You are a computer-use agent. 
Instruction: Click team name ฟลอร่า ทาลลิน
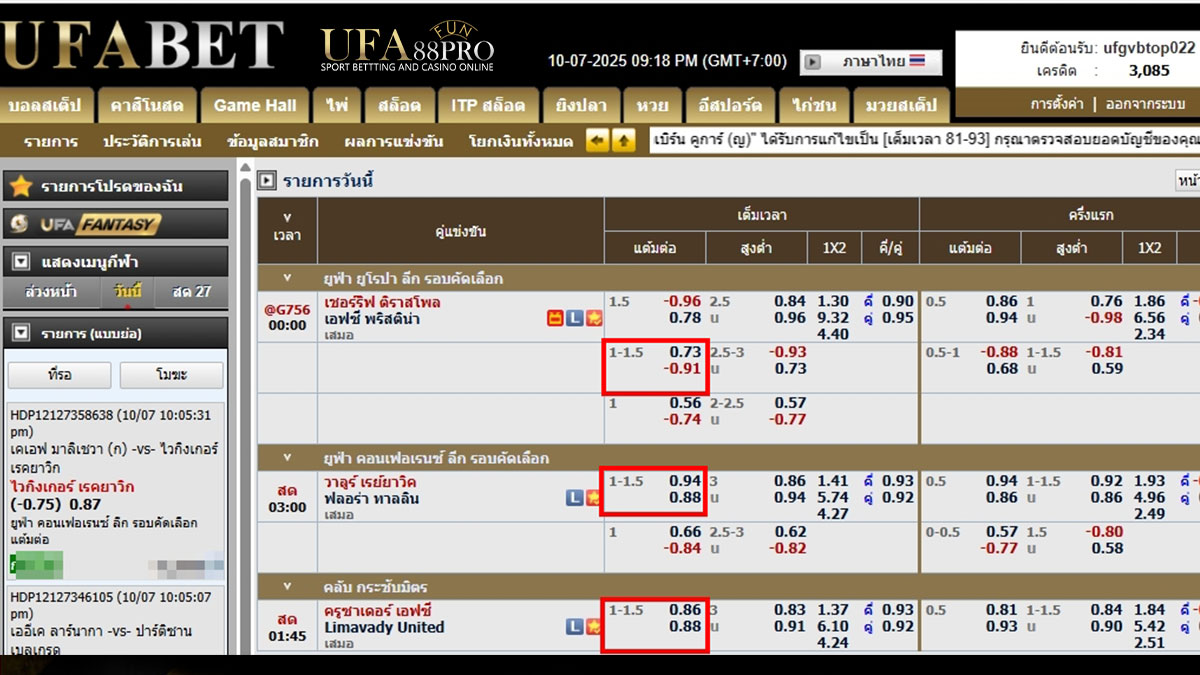(x=372, y=498)
